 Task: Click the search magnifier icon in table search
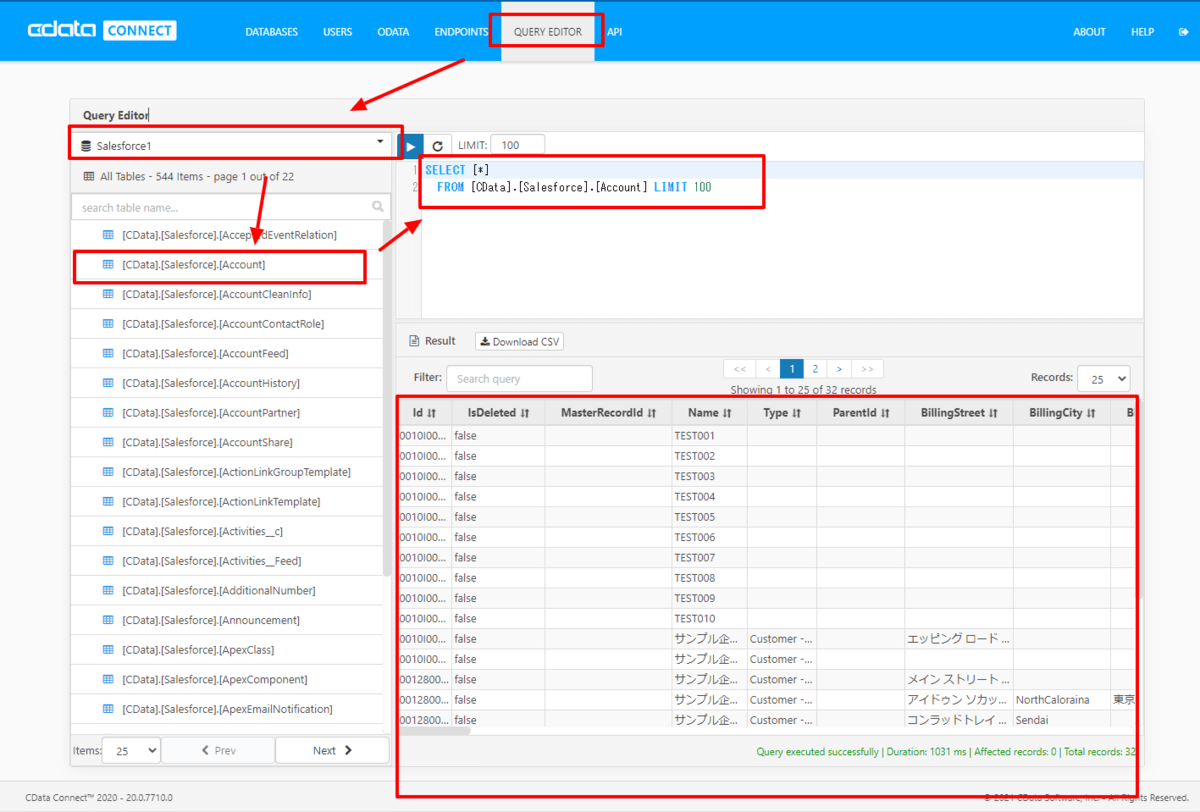[378, 207]
